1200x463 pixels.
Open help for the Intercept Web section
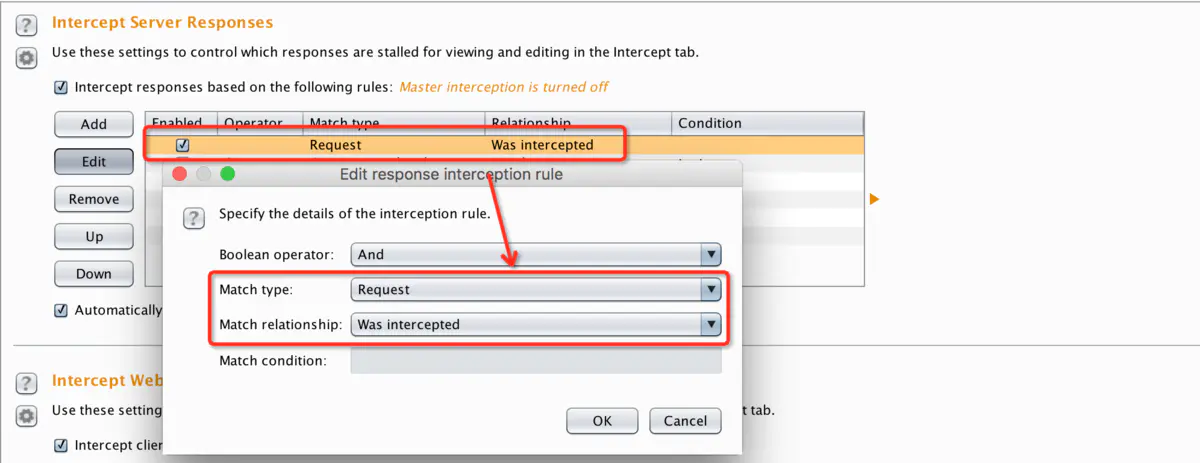point(26,384)
